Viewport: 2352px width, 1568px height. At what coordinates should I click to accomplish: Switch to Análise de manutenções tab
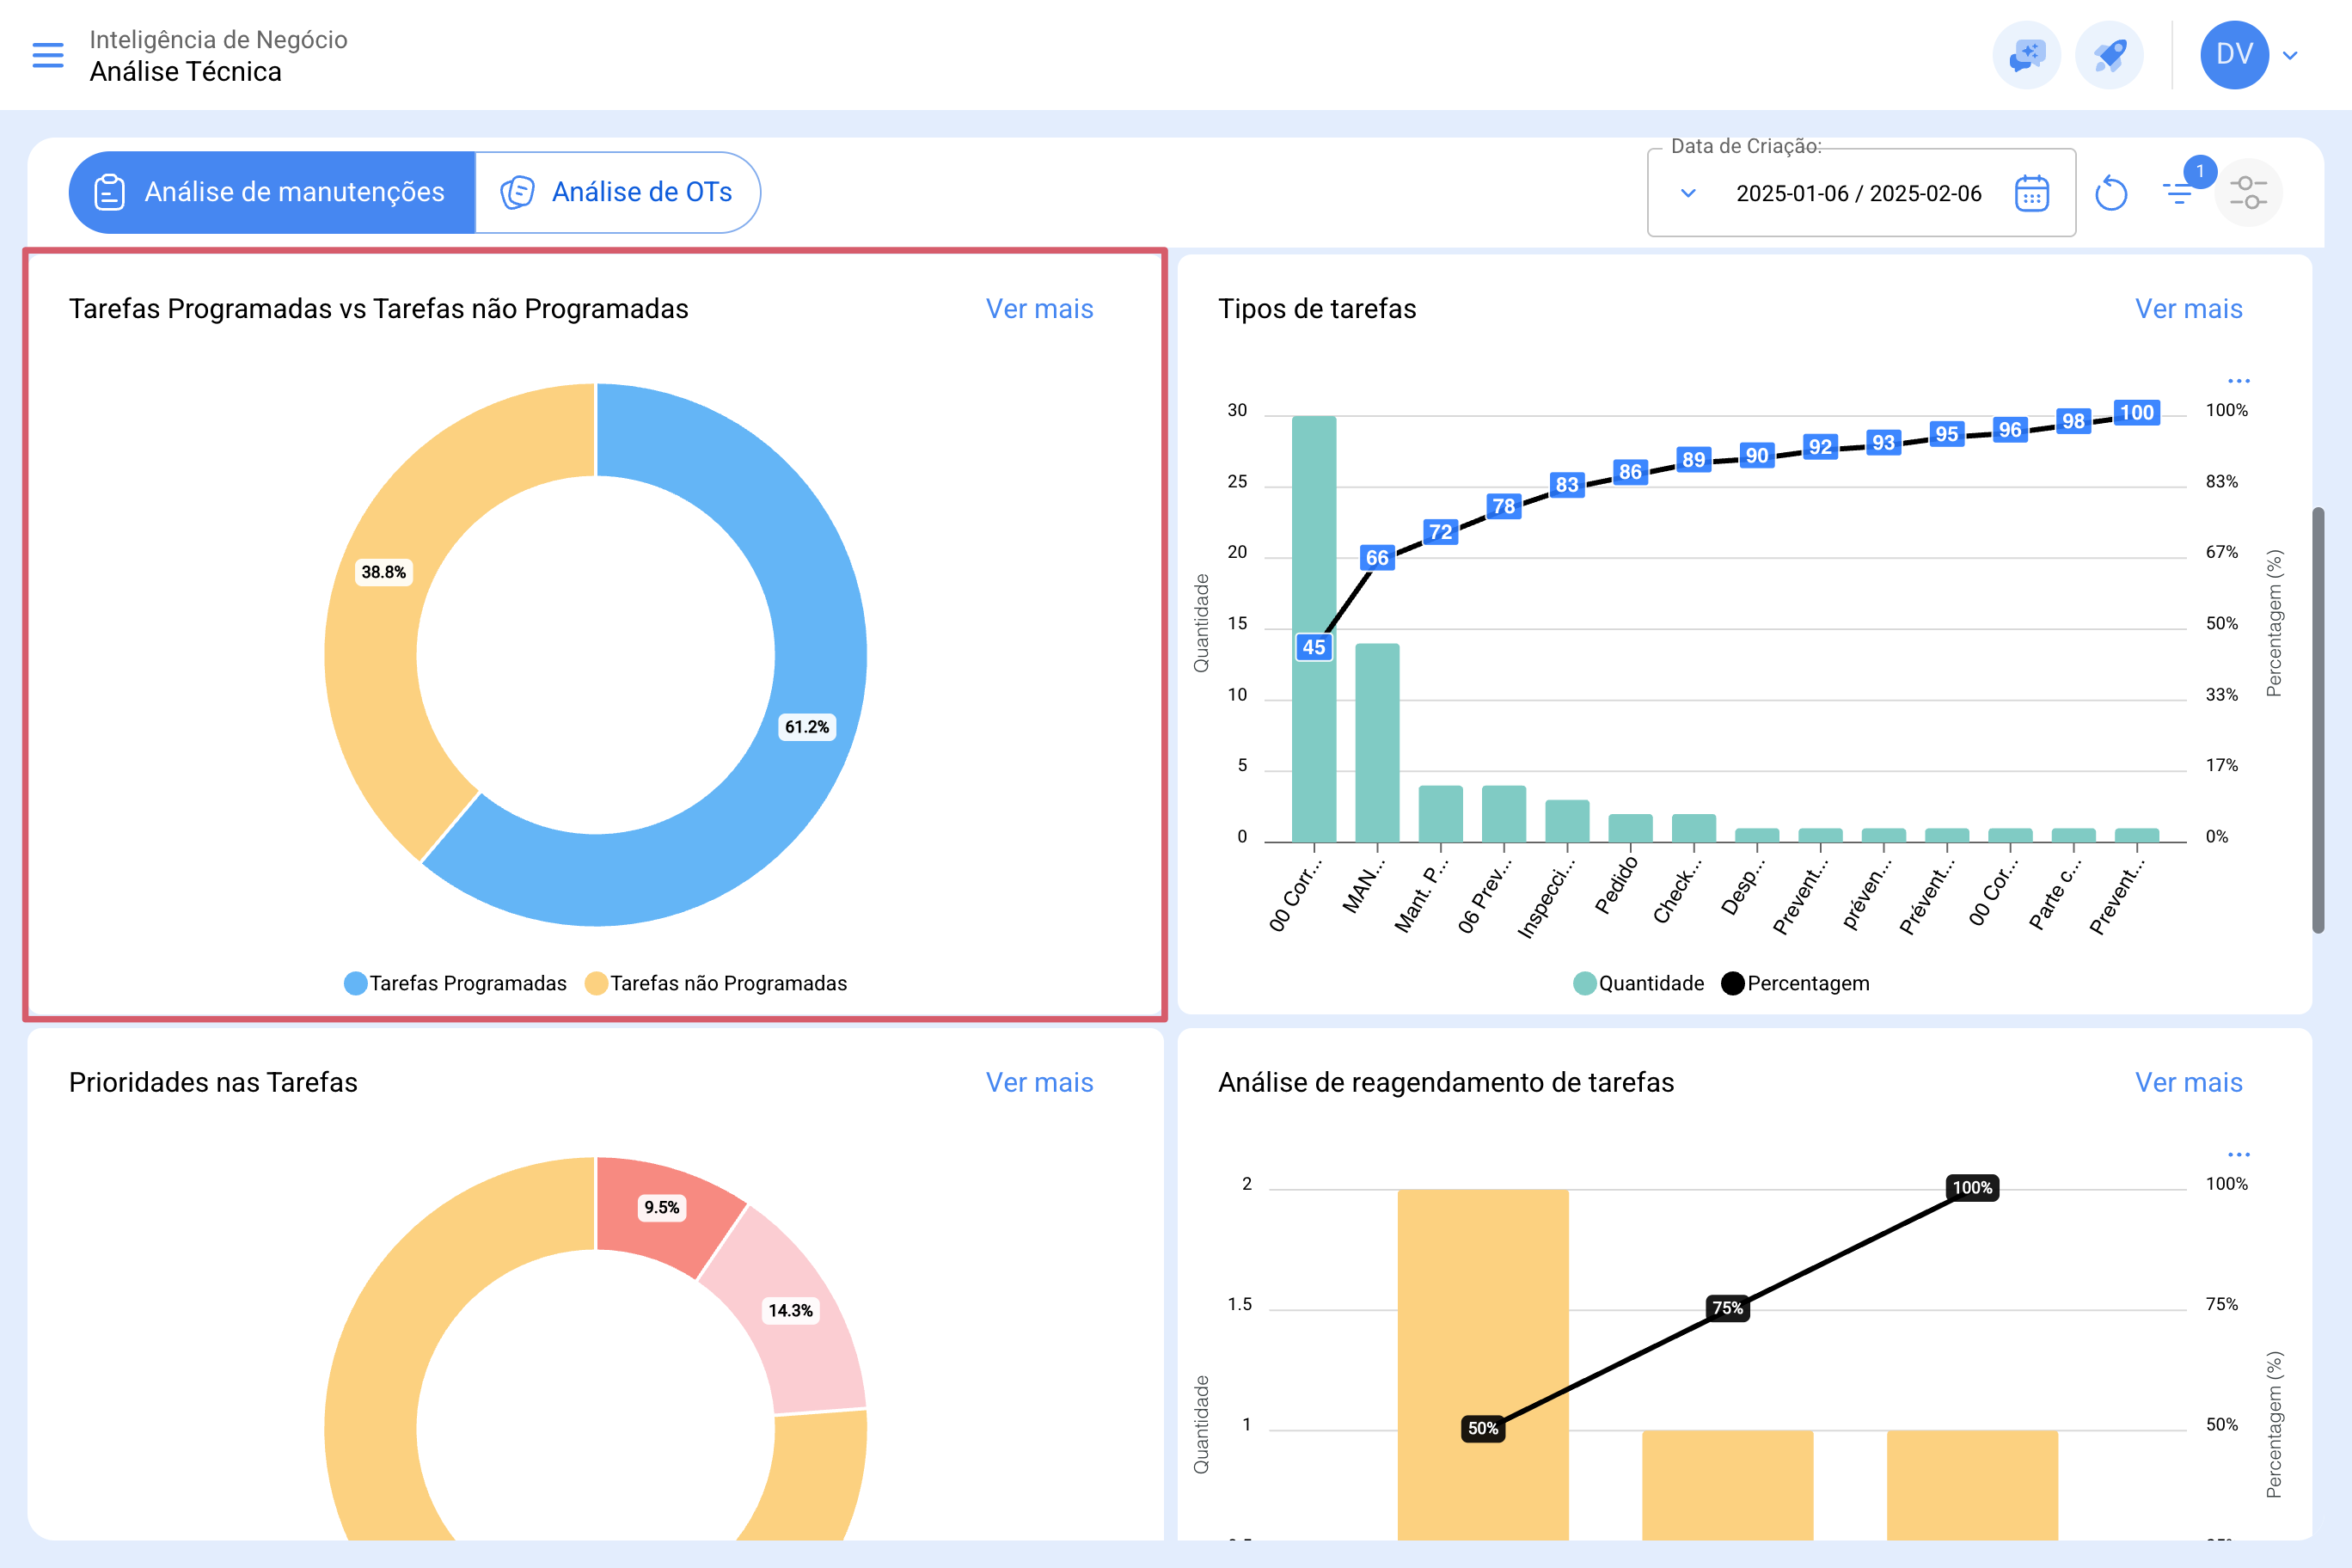coord(272,192)
